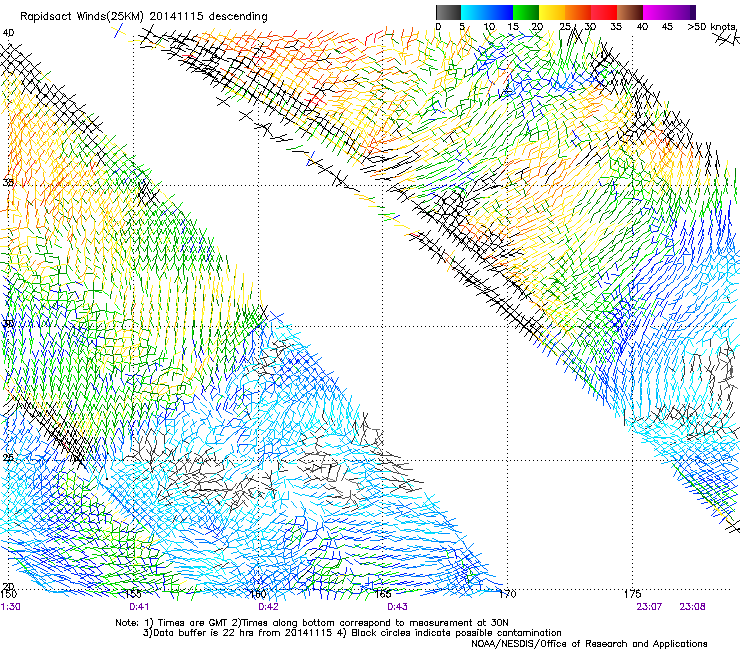Click the purple time stamp '0:42'
The width and height of the screenshot is (740, 650).
(268, 607)
